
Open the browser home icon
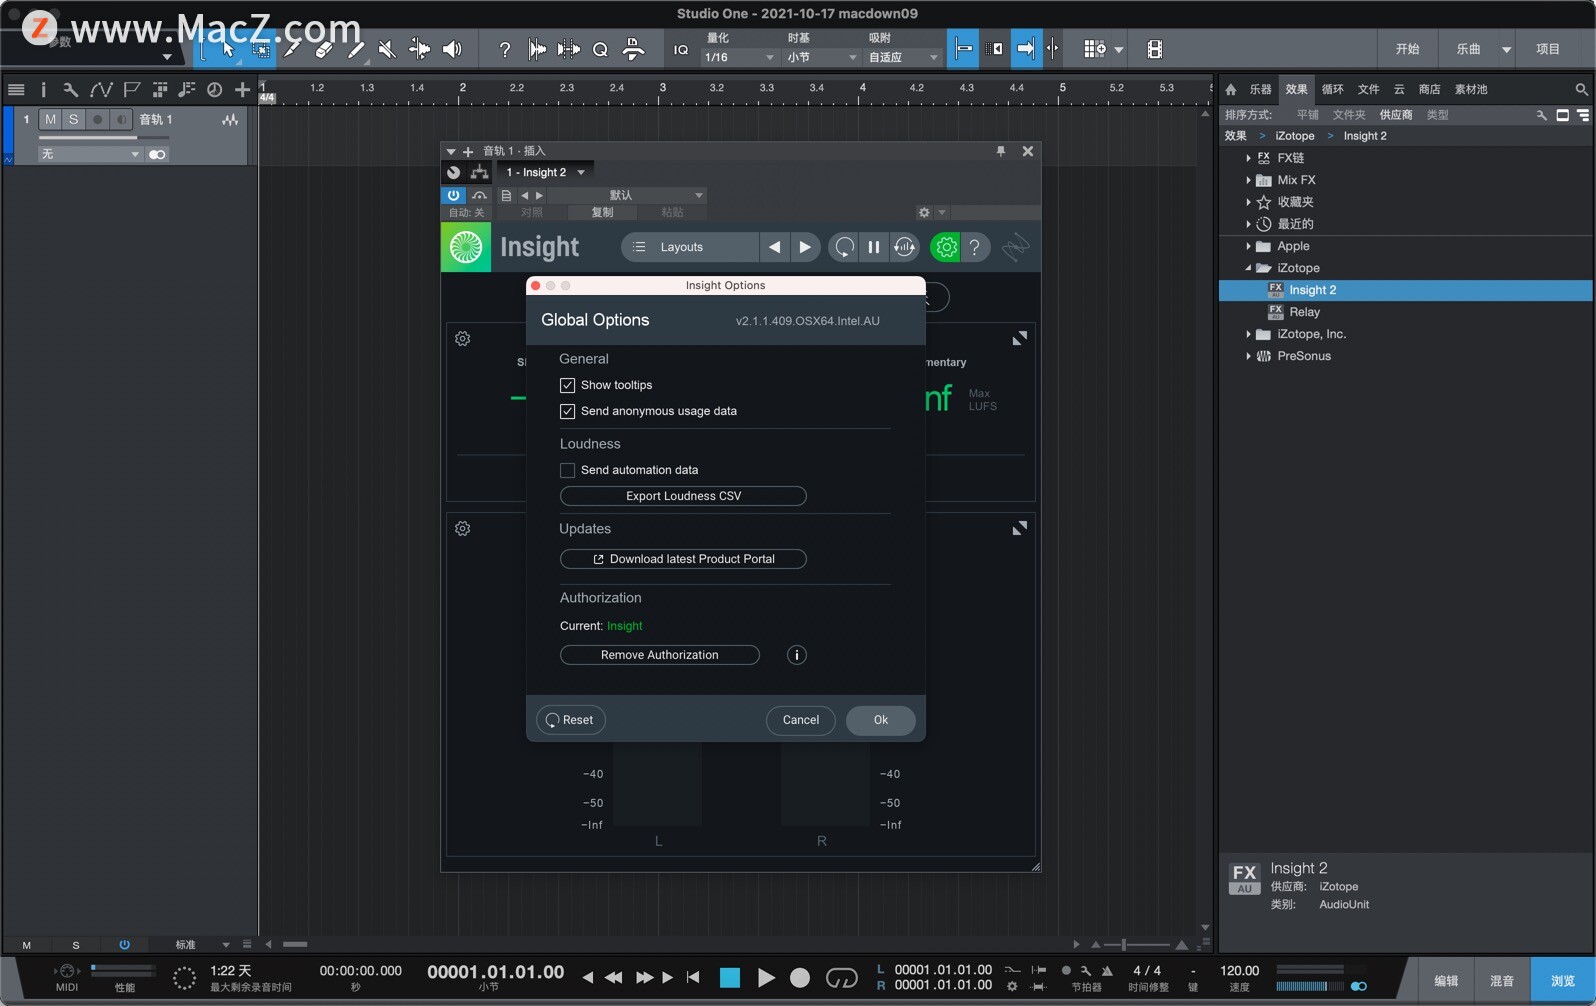pyautogui.click(x=1231, y=89)
